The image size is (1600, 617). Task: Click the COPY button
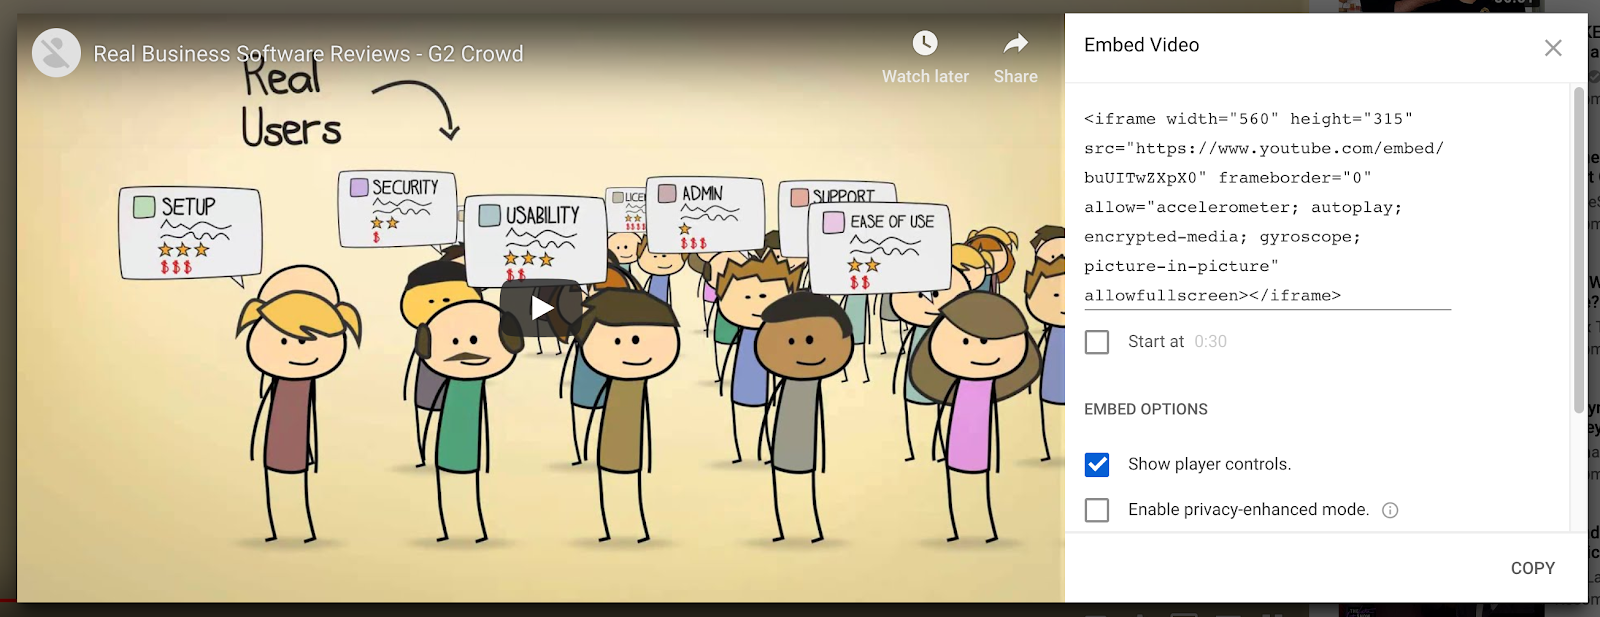1532,568
